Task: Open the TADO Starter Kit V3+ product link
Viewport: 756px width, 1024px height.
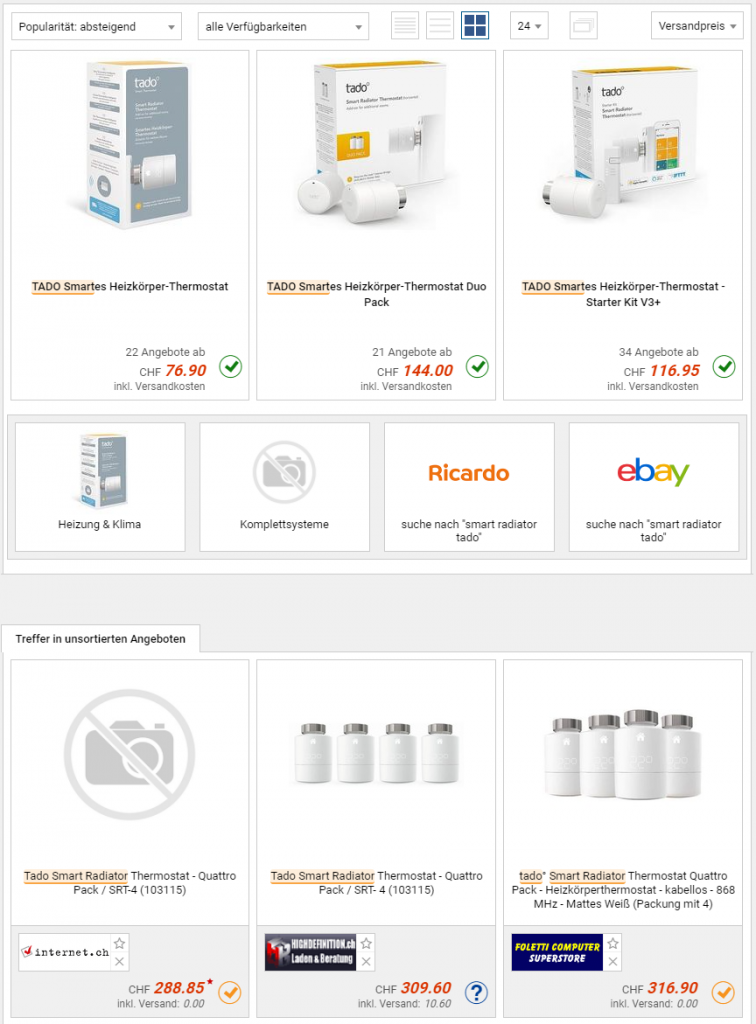Action: (x=623, y=294)
